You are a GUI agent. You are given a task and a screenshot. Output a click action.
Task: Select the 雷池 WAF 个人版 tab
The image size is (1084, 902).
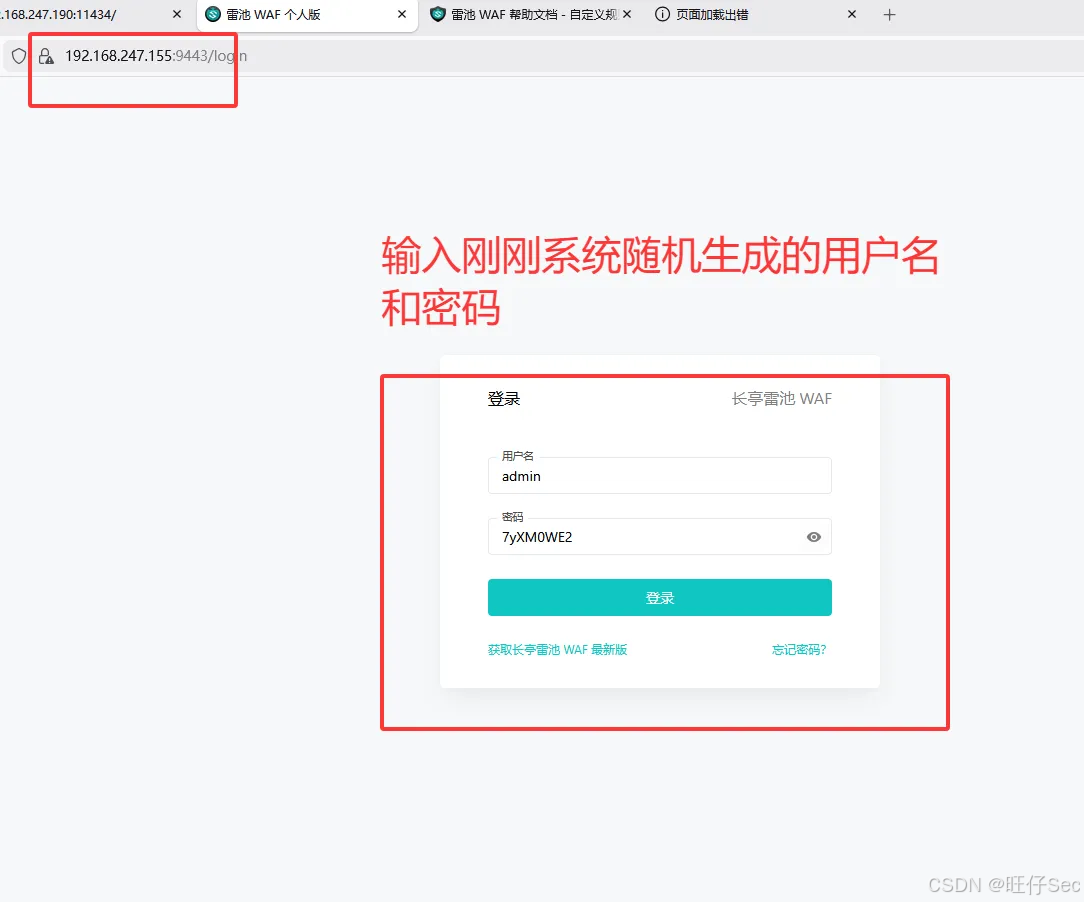click(308, 15)
